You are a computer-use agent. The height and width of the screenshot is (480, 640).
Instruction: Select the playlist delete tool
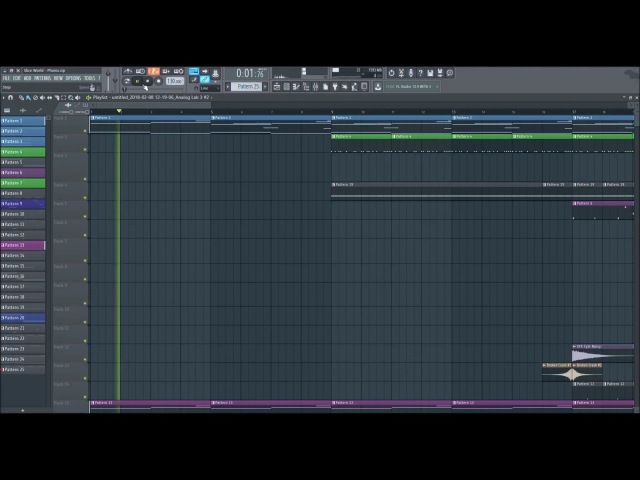[36, 97]
